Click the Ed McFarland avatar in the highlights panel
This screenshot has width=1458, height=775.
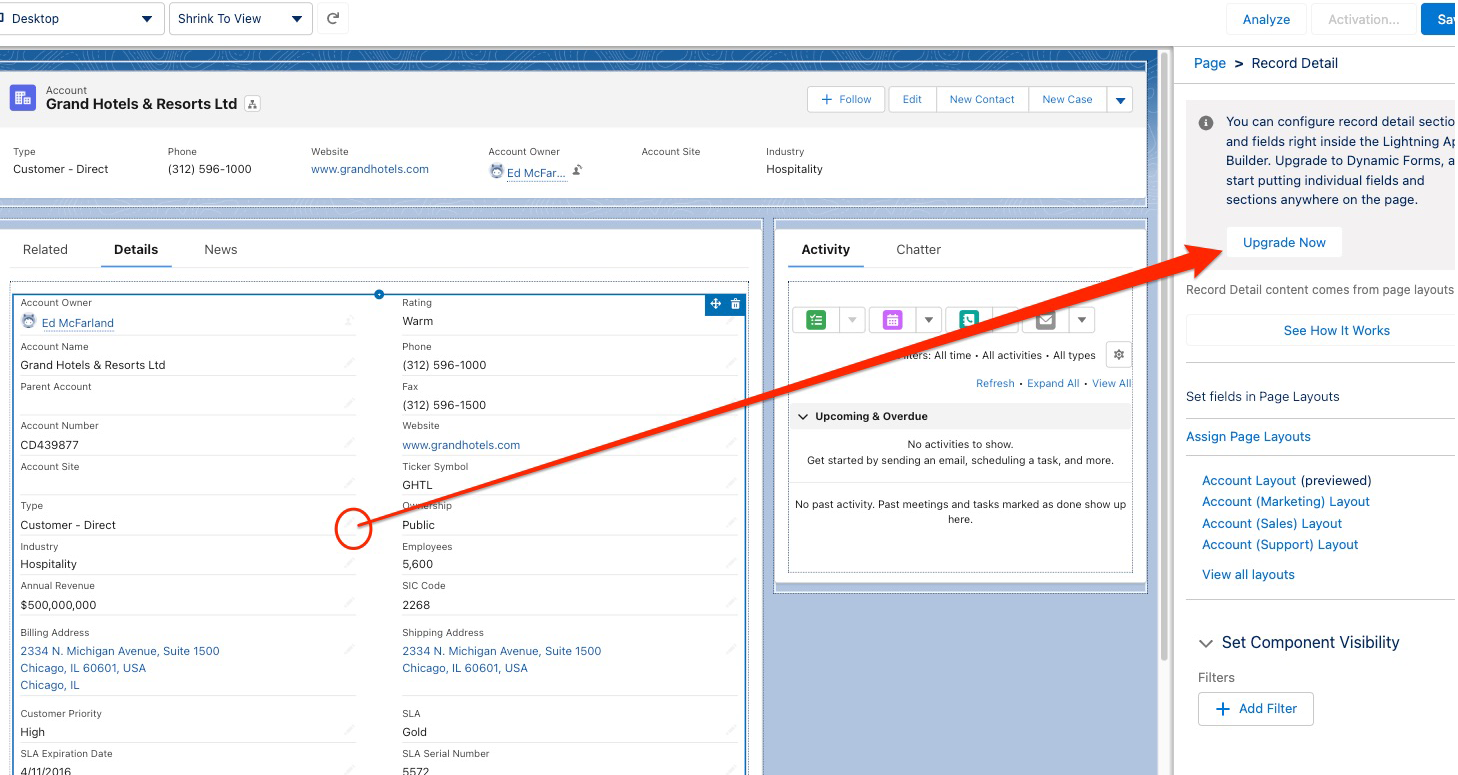tap(496, 172)
